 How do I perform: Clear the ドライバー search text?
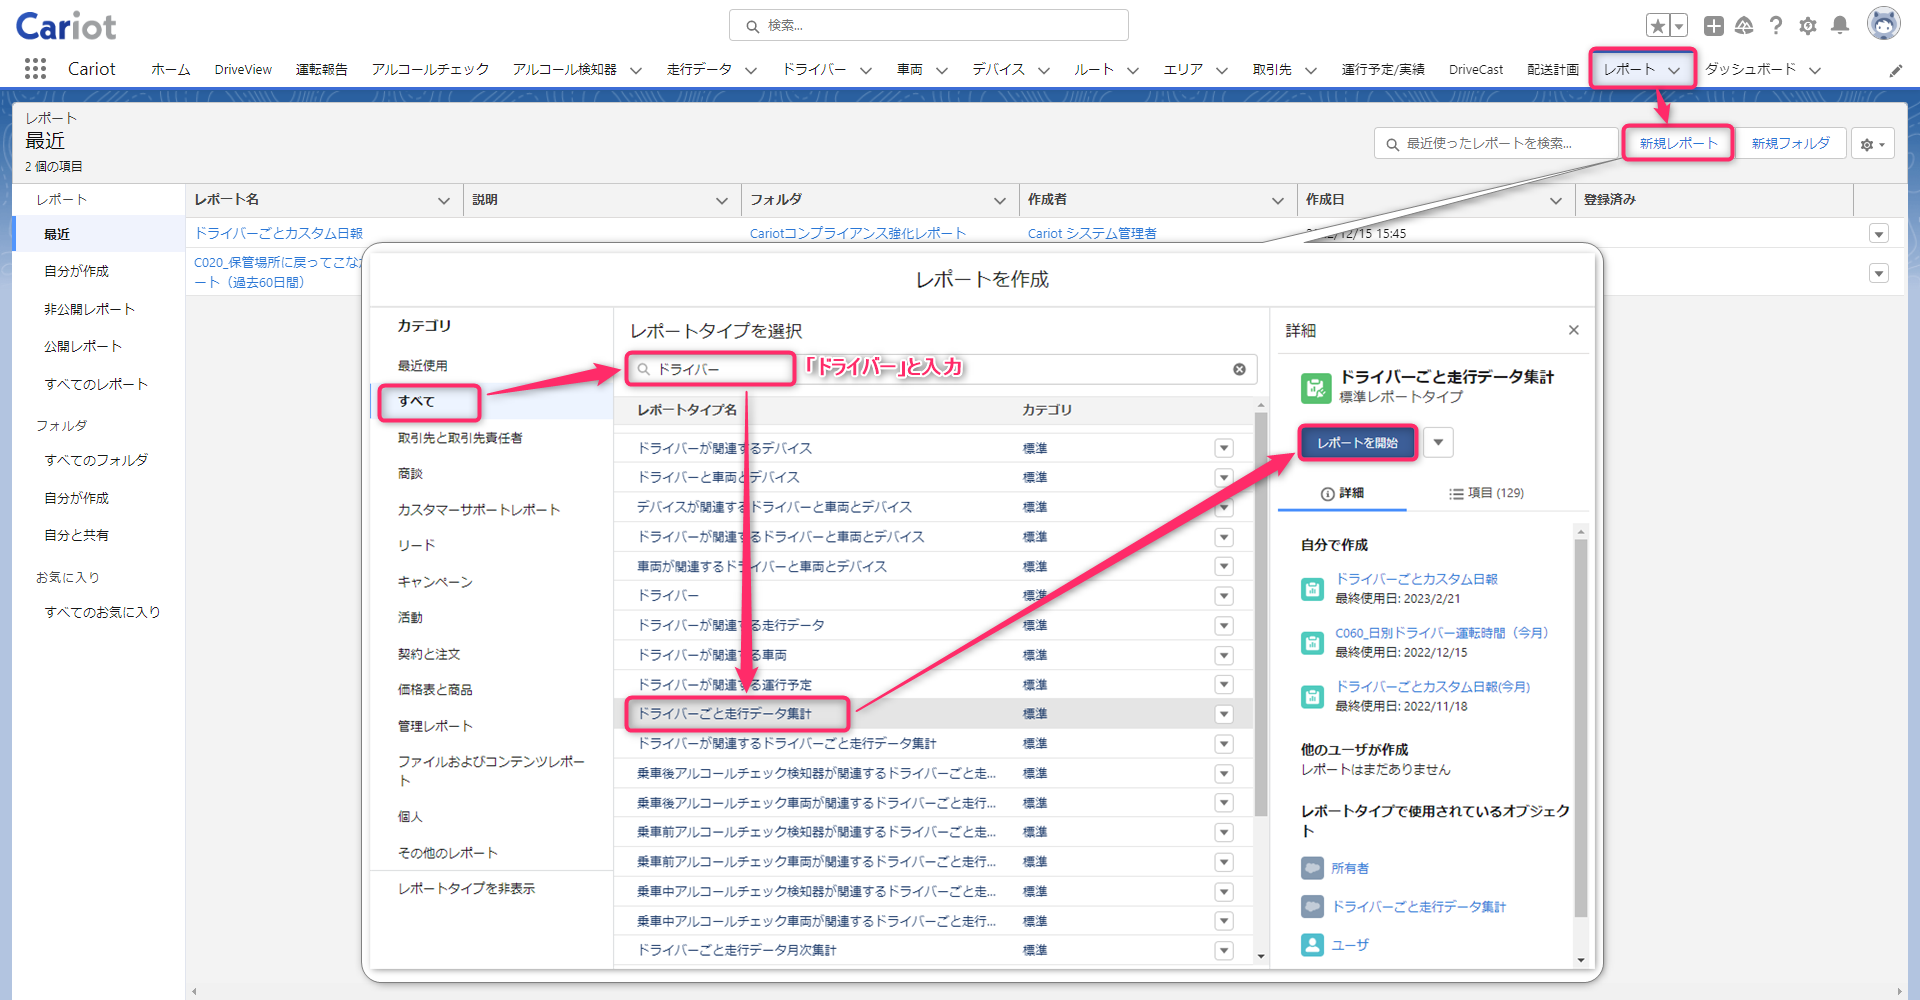click(1239, 369)
